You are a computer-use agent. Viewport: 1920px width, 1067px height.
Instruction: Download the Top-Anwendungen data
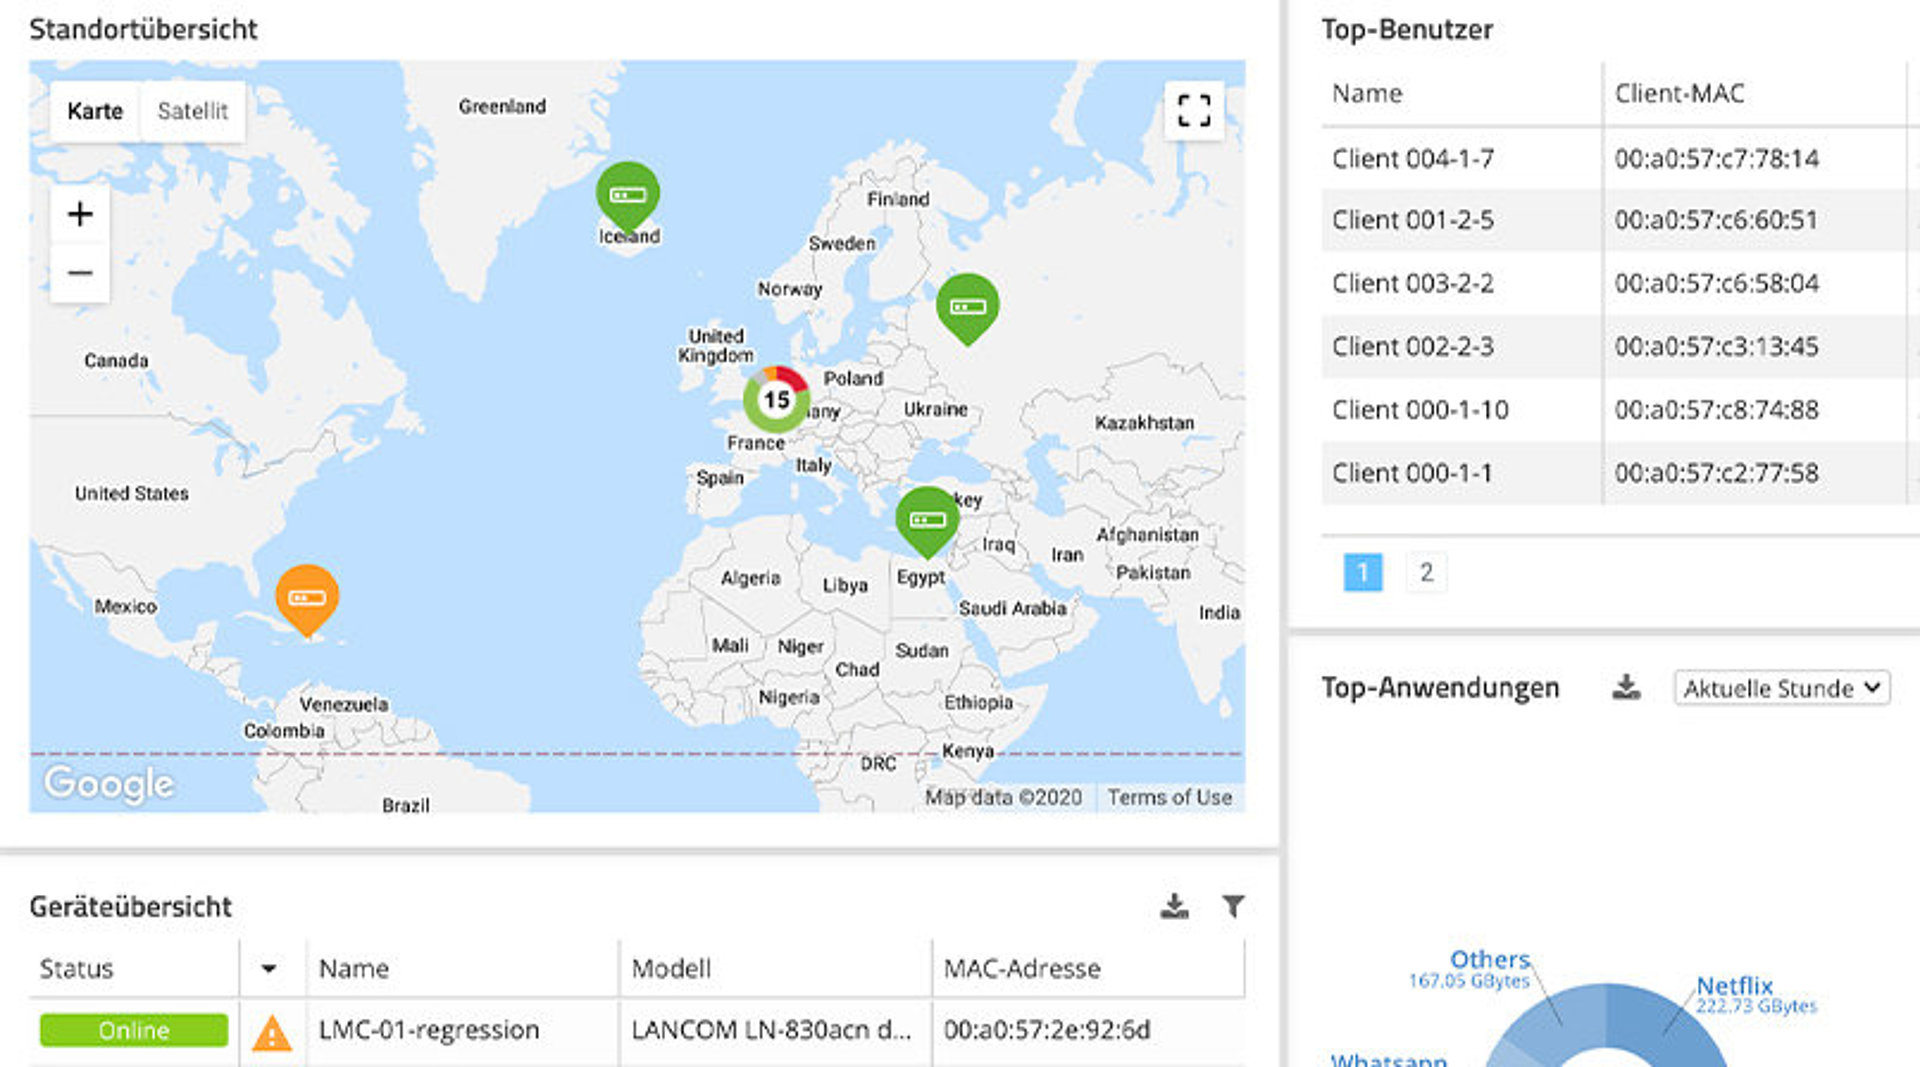click(x=1627, y=687)
